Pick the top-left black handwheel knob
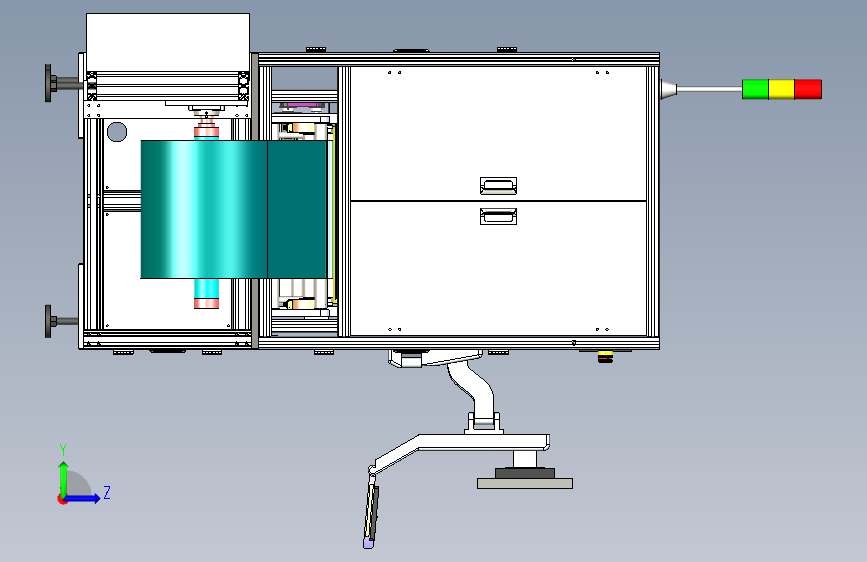 (48, 83)
